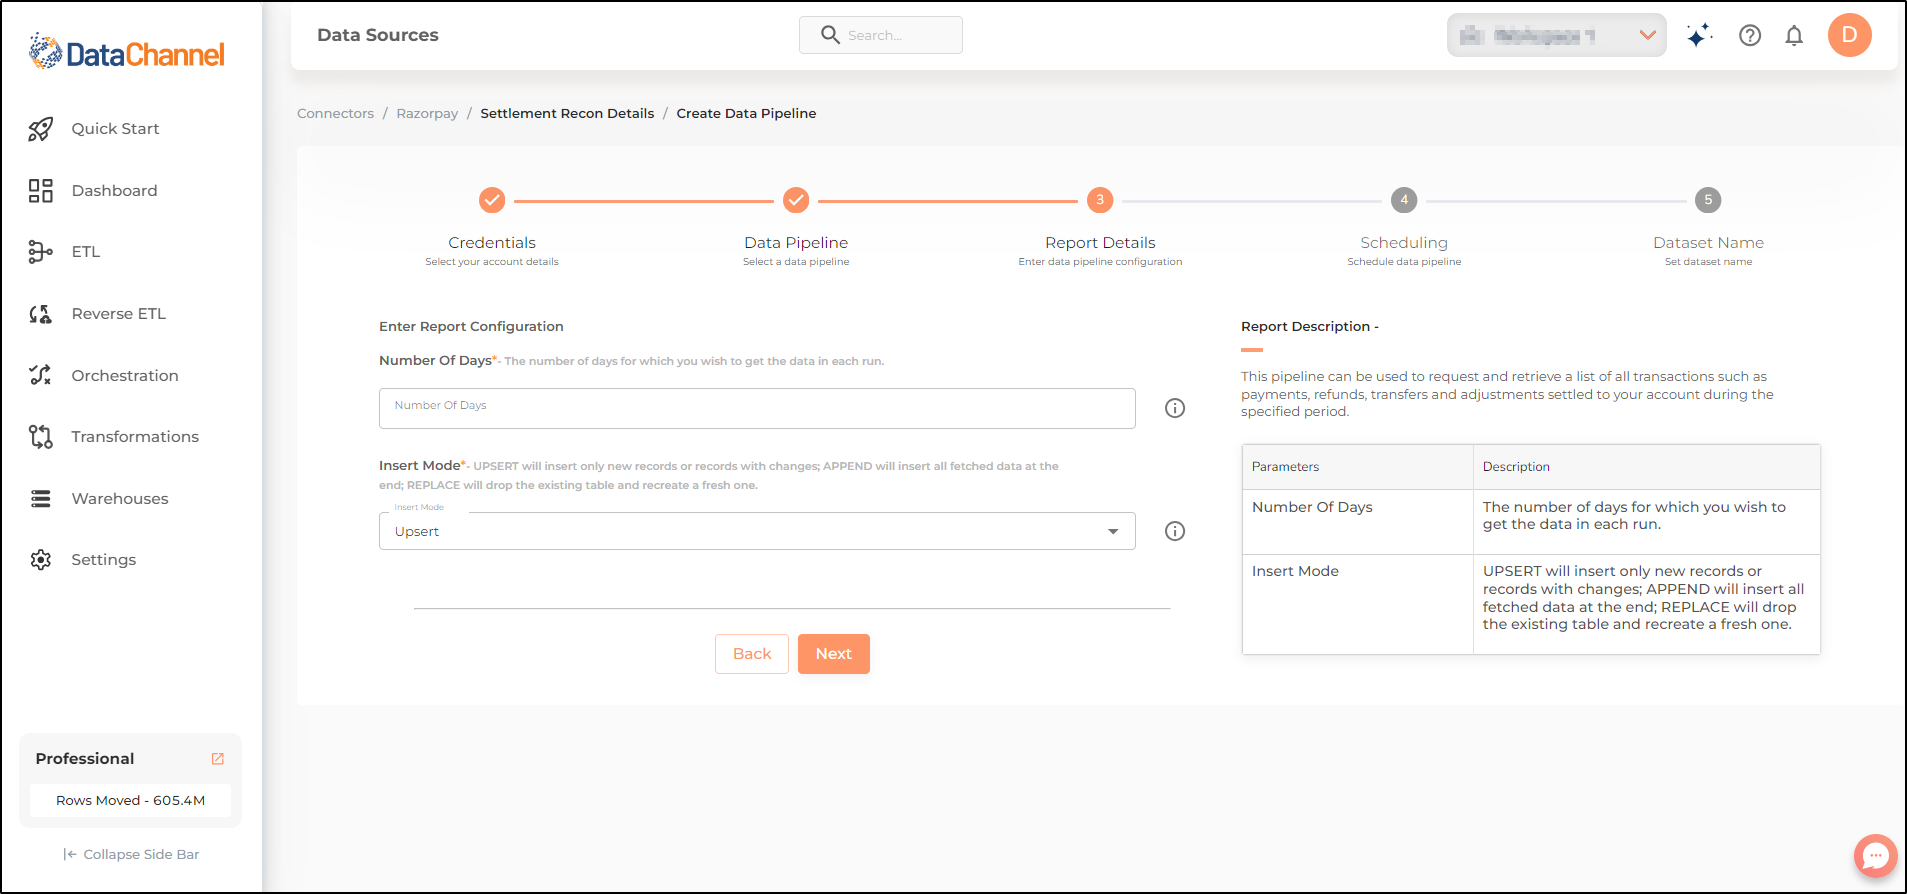Open the Professional plan external link icon
This screenshot has height=894, width=1907.
click(x=218, y=759)
